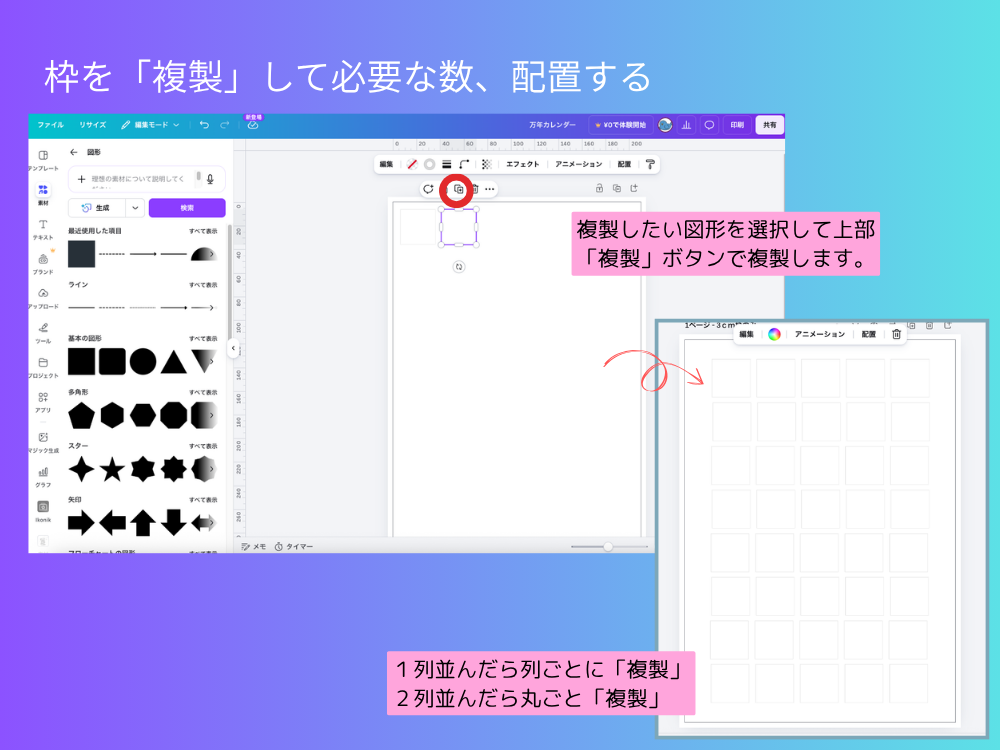This screenshot has width=1000, height=750.
Task: Open the 編集モード dropdown
Action: pyautogui.click(x=150, y=125)
